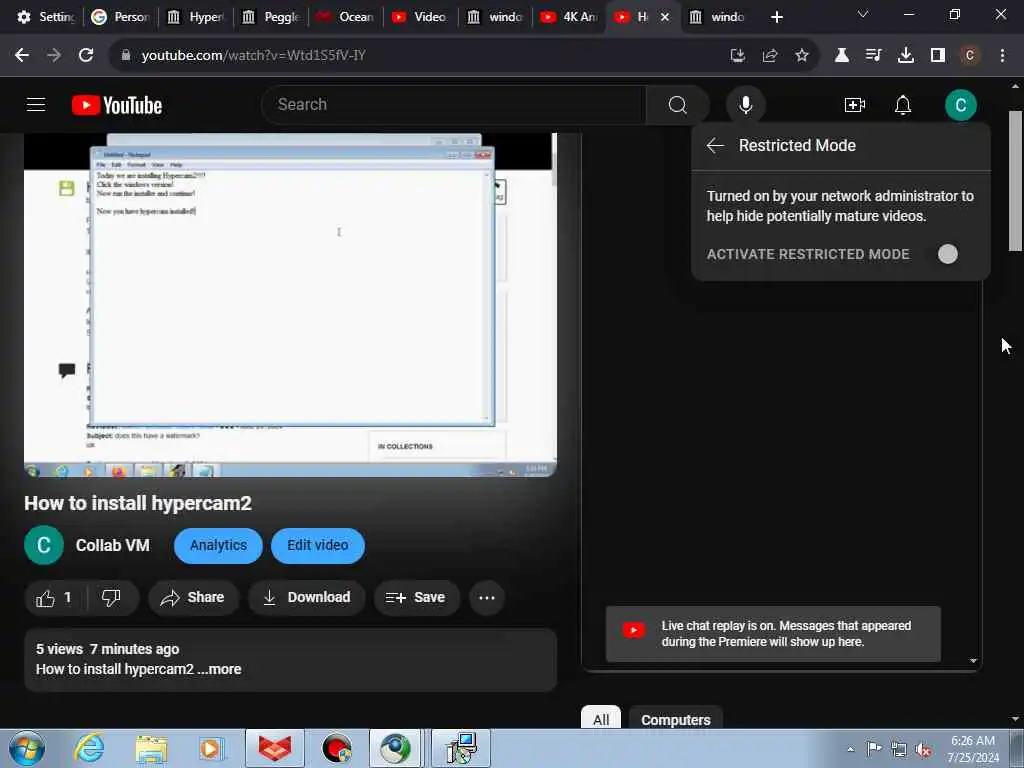
Task: Switch to the 4K An YouTube tab
Action: [x=569, y=17]
